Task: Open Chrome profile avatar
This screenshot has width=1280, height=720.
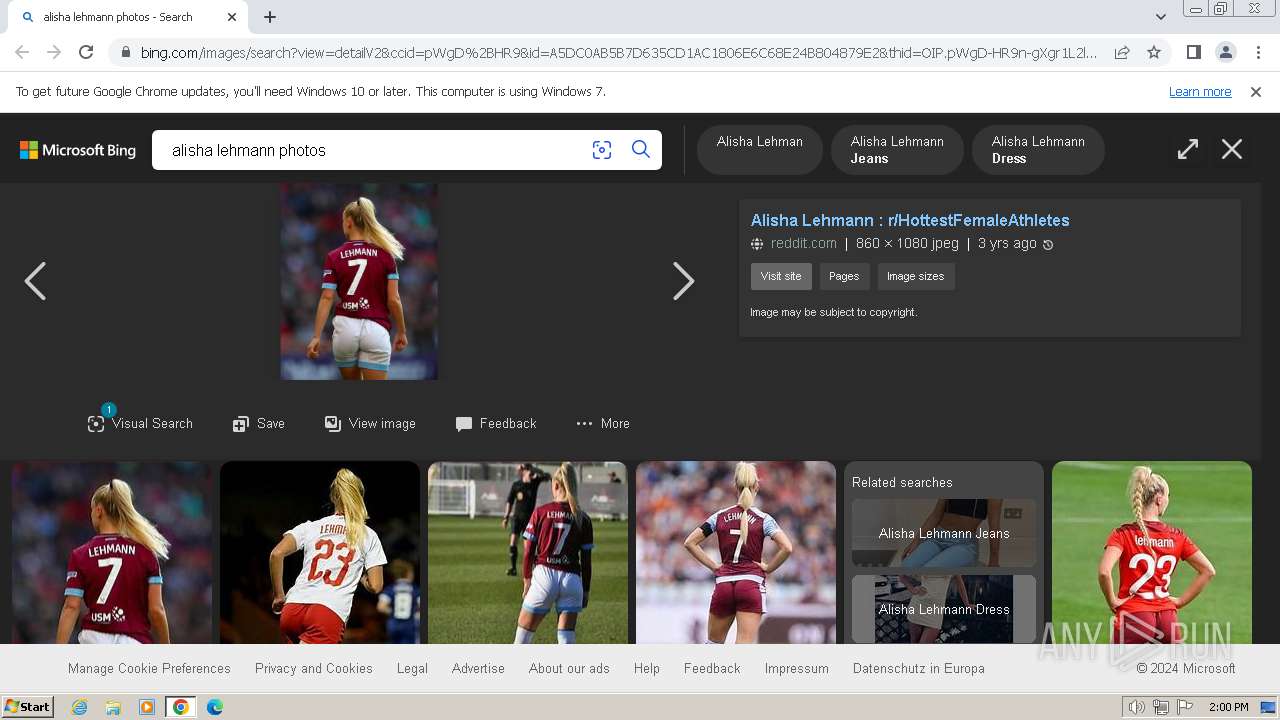Action: [1225, 52]
